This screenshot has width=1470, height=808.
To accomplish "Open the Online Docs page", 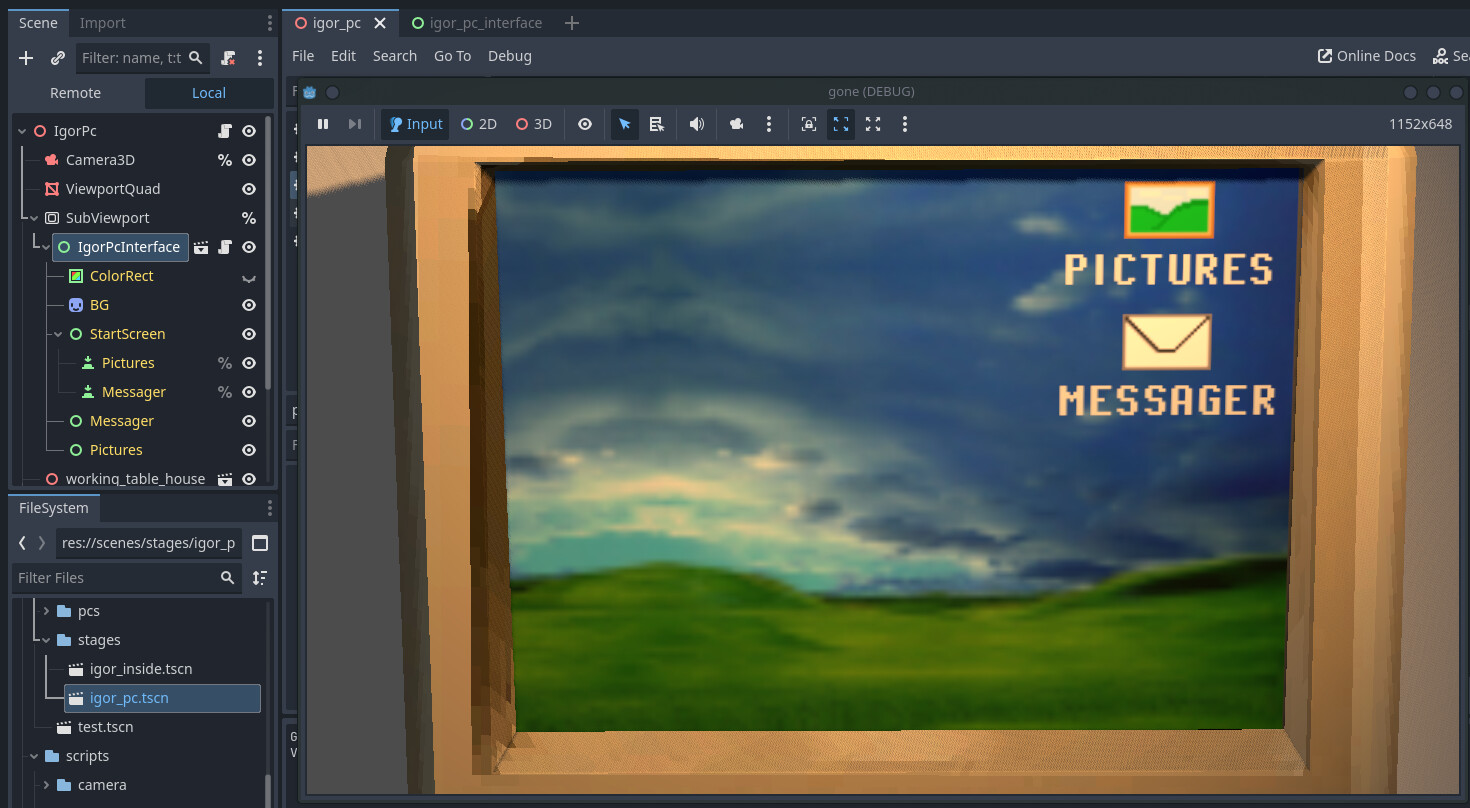I will coord(1366,56).
